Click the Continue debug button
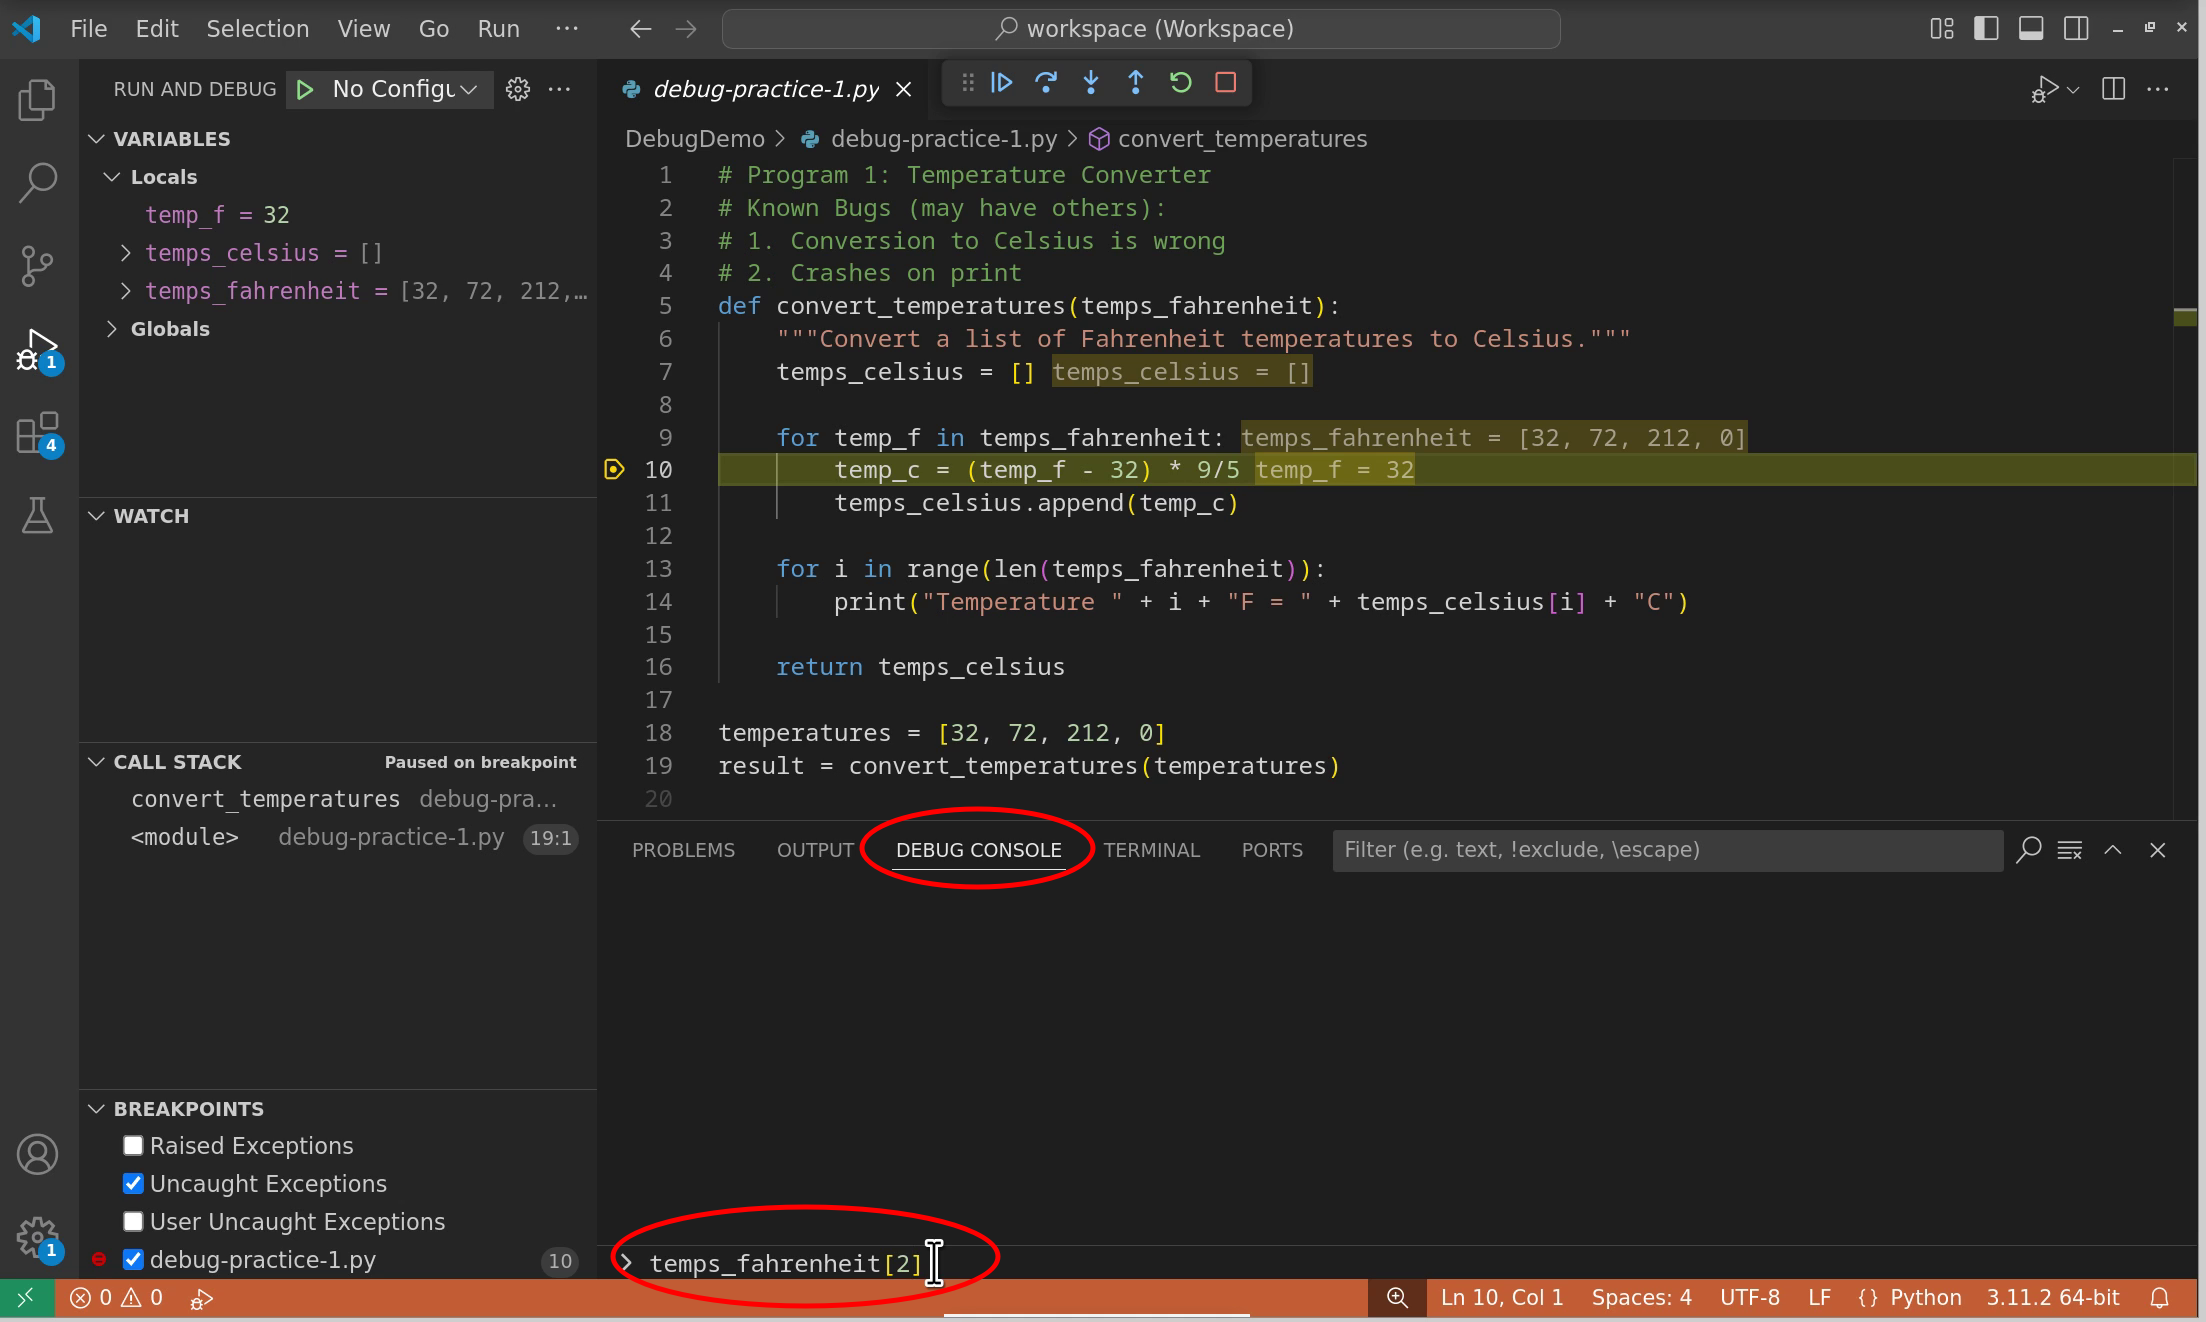Screen dimensions: 2206x1322 1001,83
